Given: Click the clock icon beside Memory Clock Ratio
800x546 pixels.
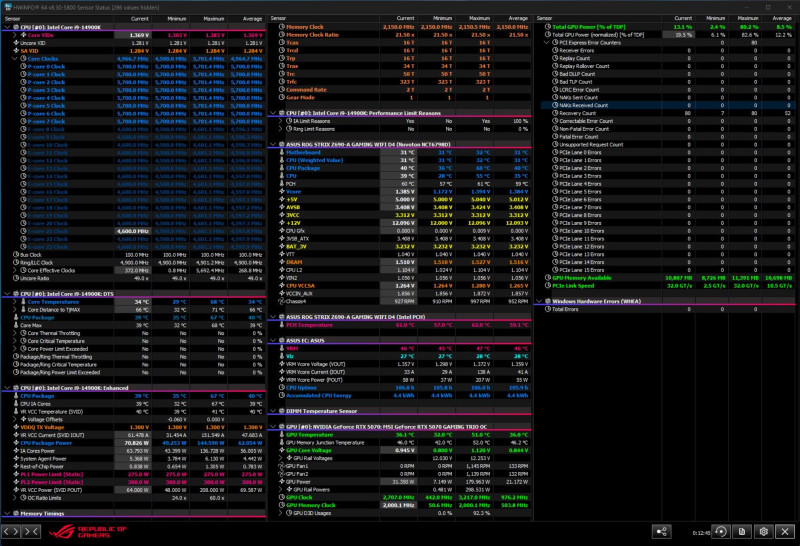Looking at the screenshot, I should [282, 35].
